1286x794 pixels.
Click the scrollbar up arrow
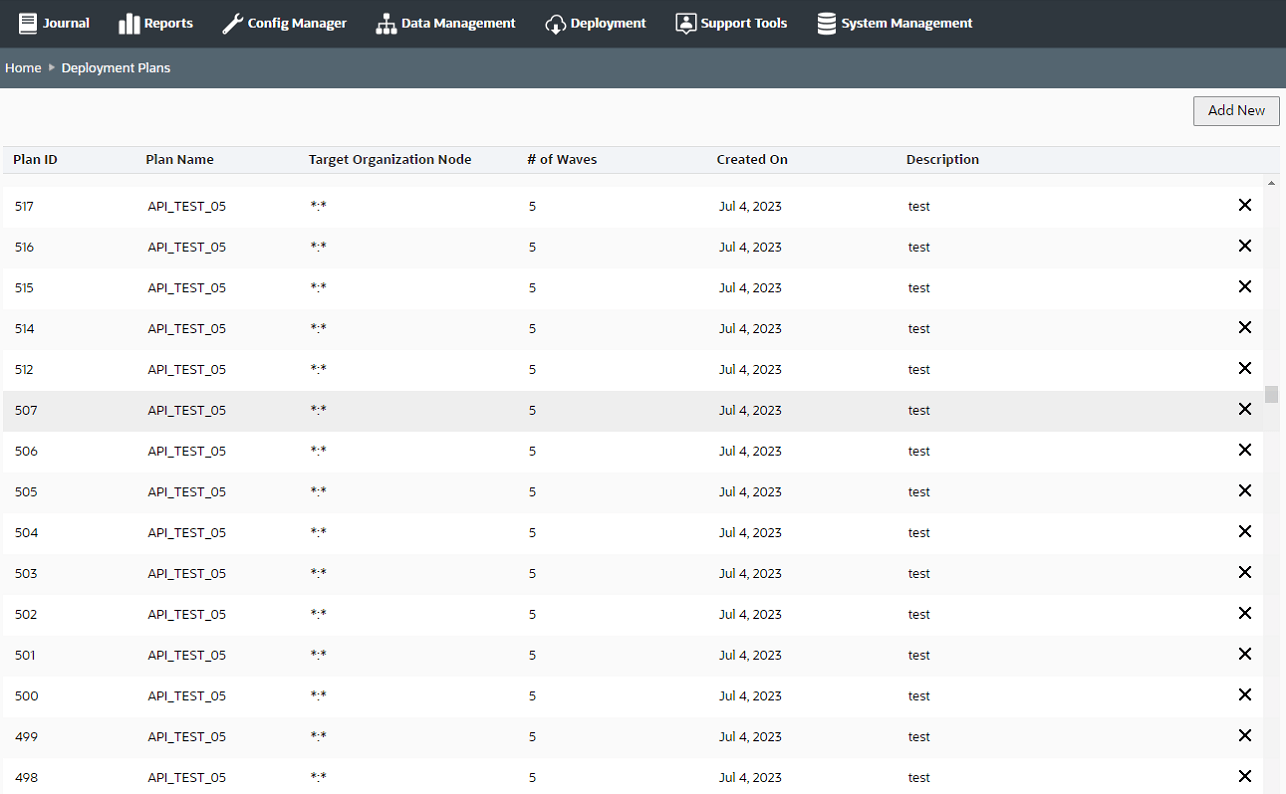coord(1271,184)
